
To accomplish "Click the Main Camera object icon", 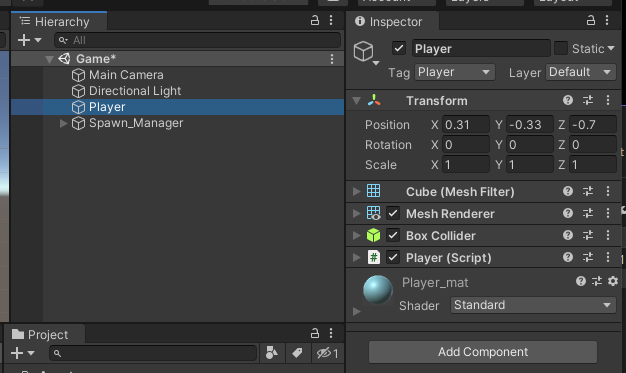I will point(78,75).
